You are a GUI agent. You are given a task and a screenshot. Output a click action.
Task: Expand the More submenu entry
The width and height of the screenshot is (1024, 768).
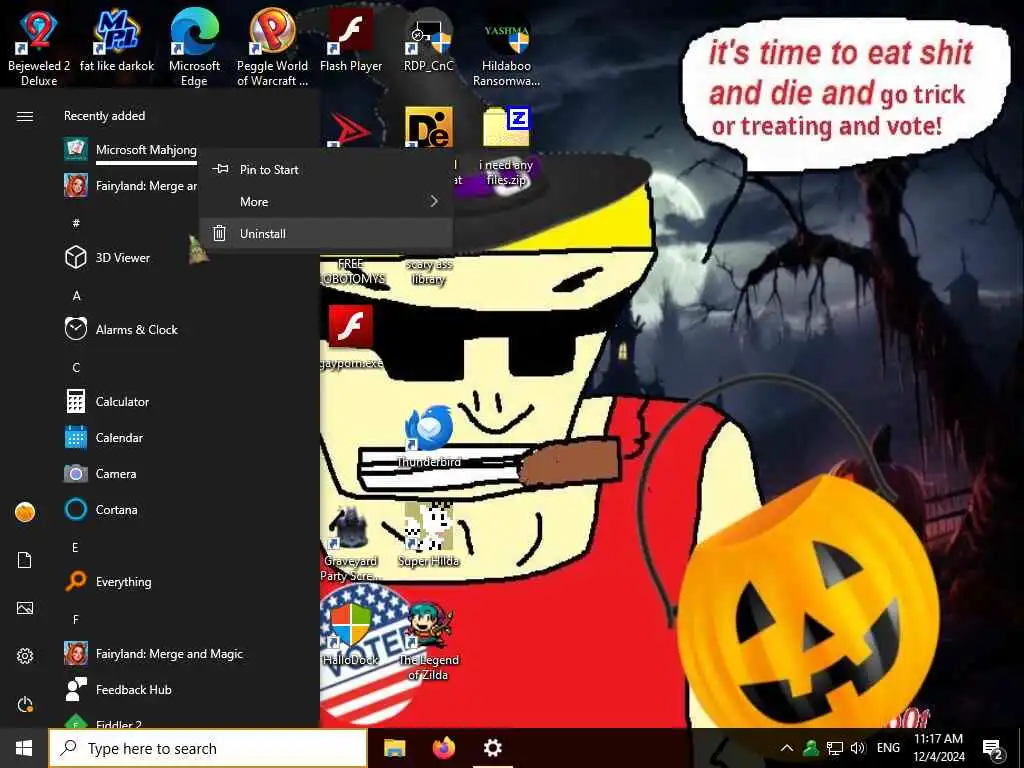click(325, 202)
